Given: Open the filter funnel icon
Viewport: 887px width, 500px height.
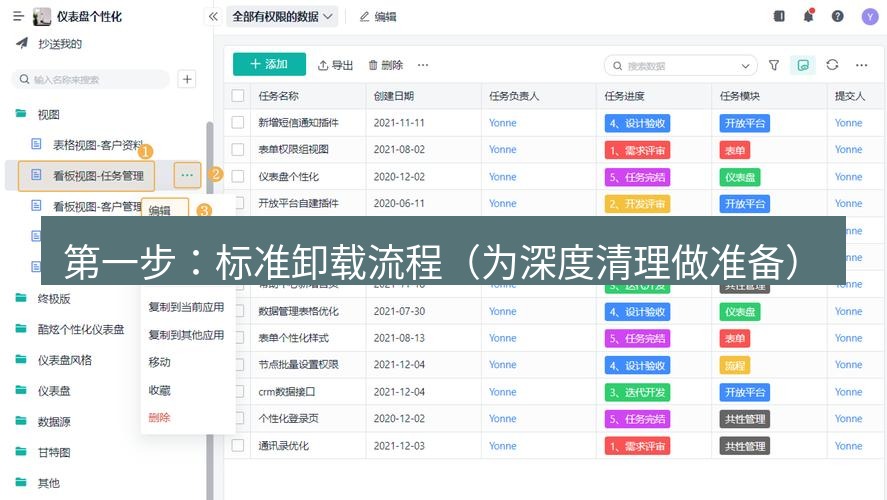Looking at the screenshot, I should click(774, 66).
